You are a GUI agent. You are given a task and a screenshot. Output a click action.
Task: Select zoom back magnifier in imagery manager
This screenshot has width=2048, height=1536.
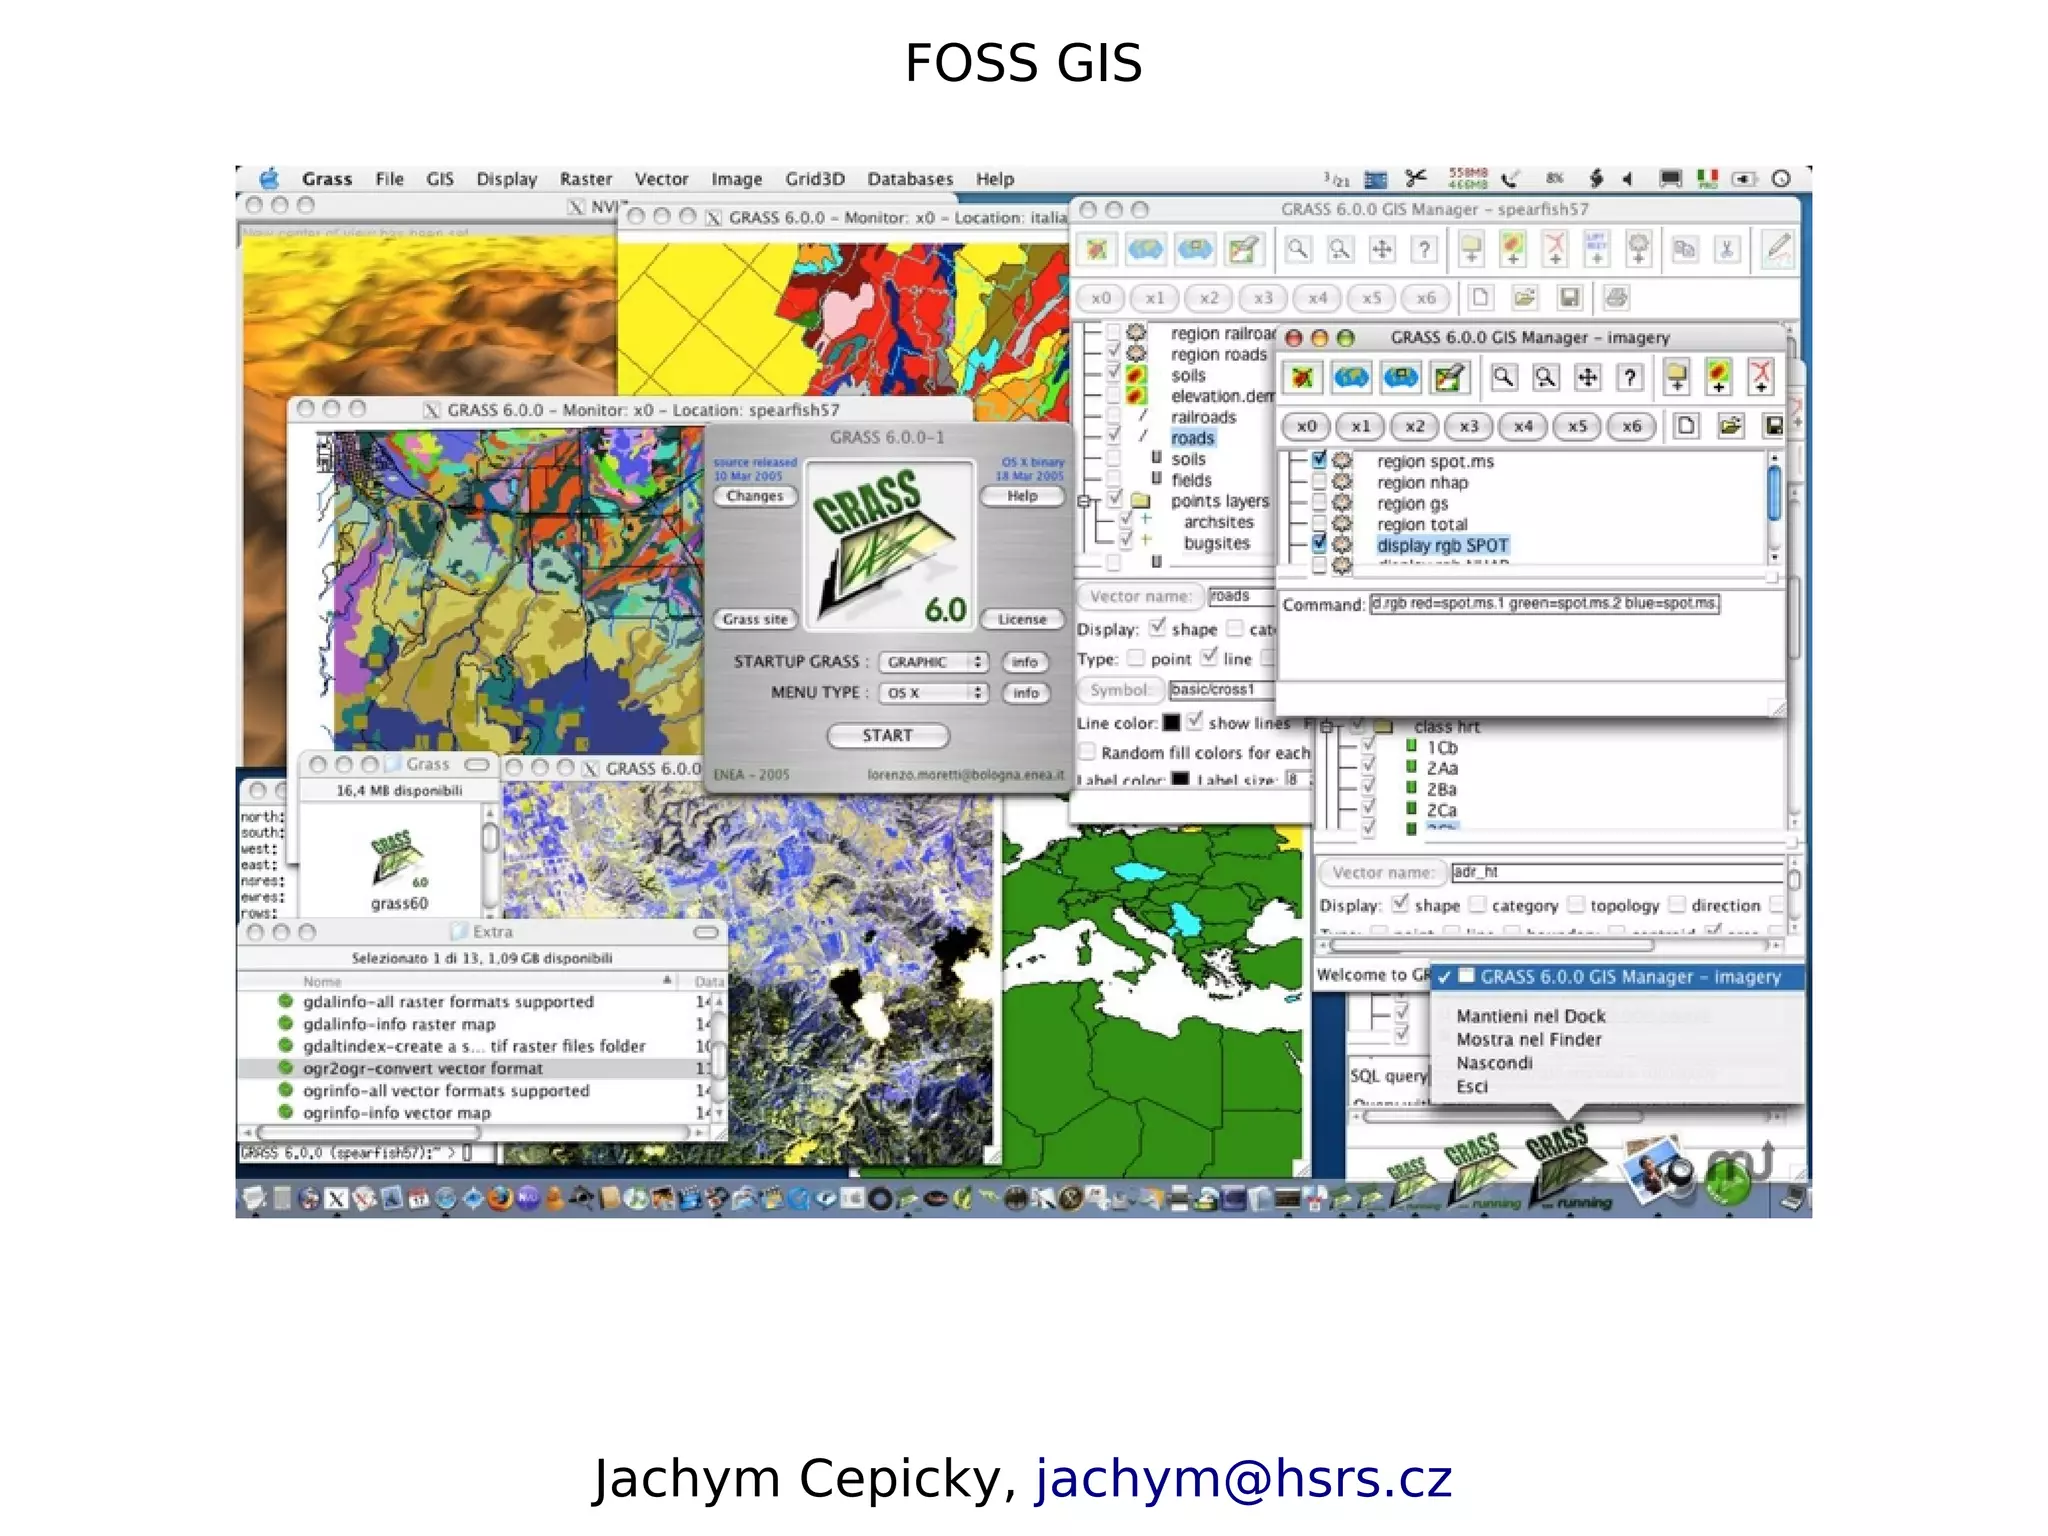point(1545,377)
